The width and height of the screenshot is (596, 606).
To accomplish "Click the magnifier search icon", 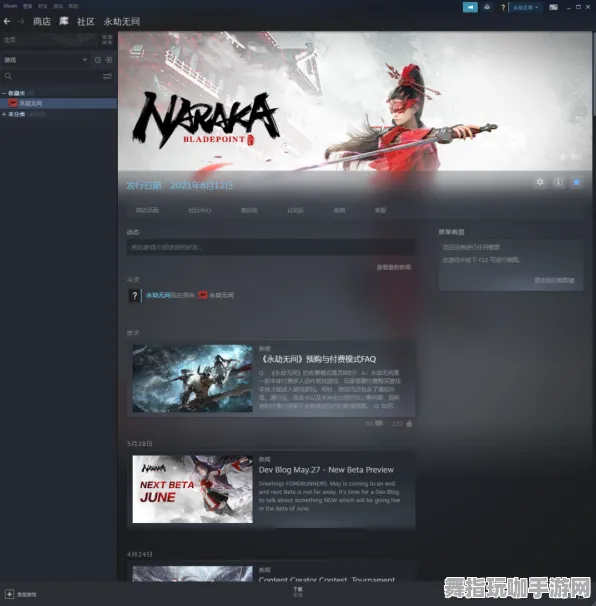I will pyautogui.click(x=8, y=76).
